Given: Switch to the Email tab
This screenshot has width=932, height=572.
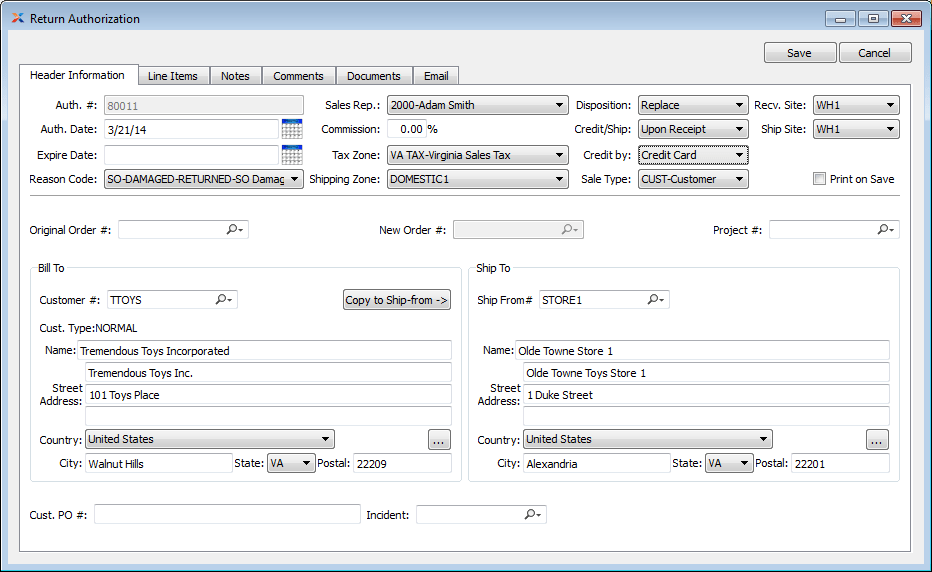Looking at the screenshot, I should click(436, 76).
